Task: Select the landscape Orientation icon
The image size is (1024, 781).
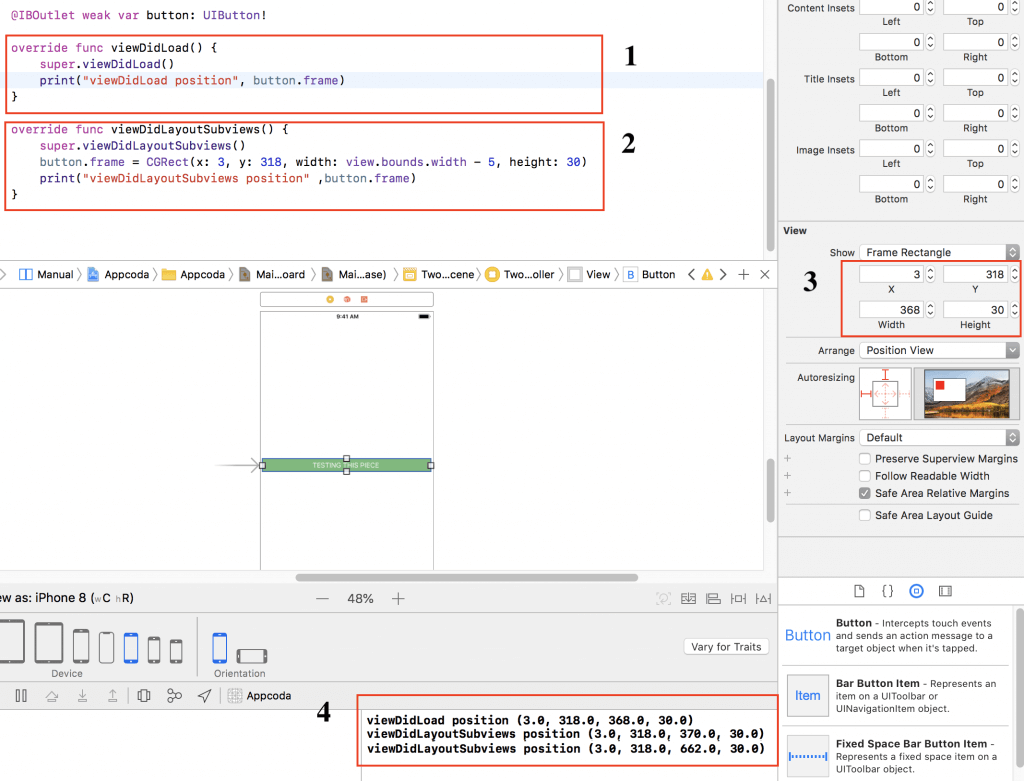Action: point(251,658)
